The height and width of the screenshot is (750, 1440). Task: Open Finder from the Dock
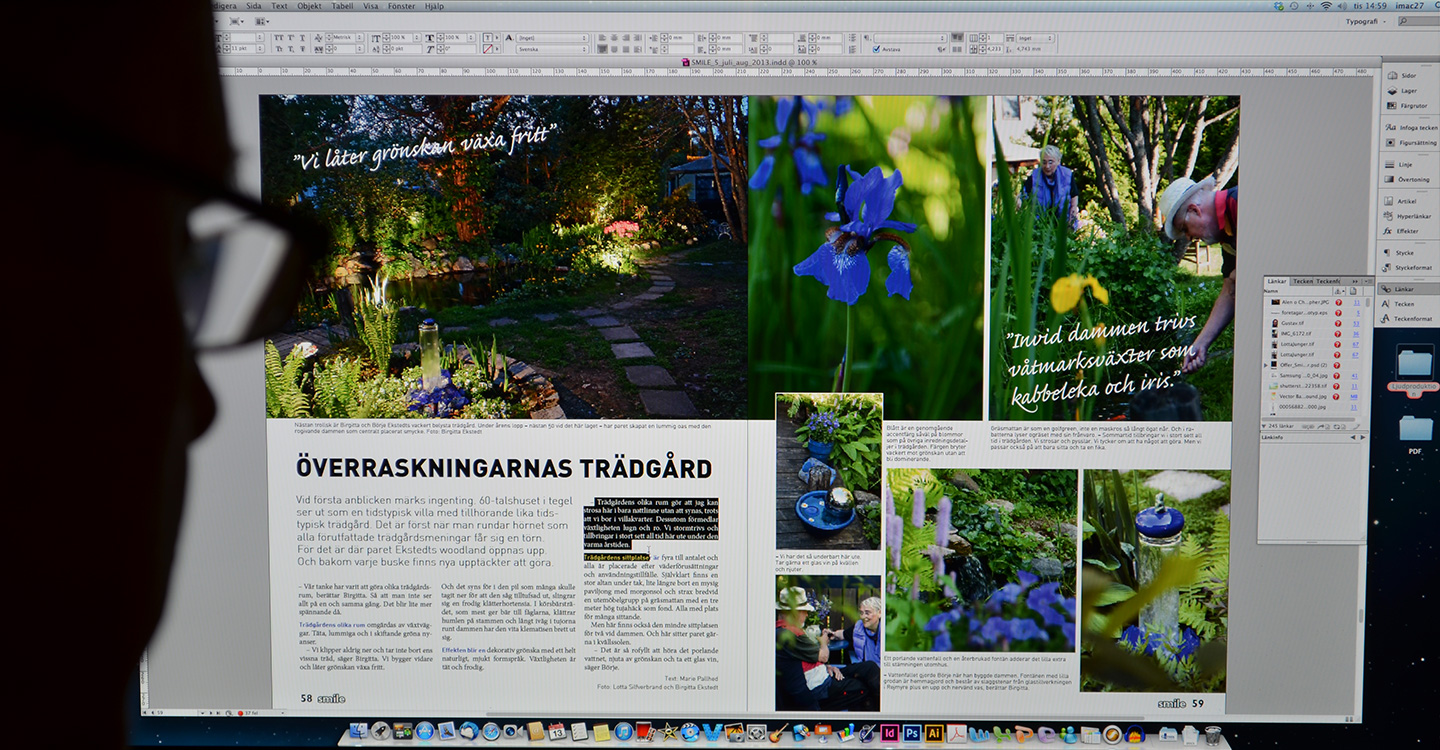point(359,732)
